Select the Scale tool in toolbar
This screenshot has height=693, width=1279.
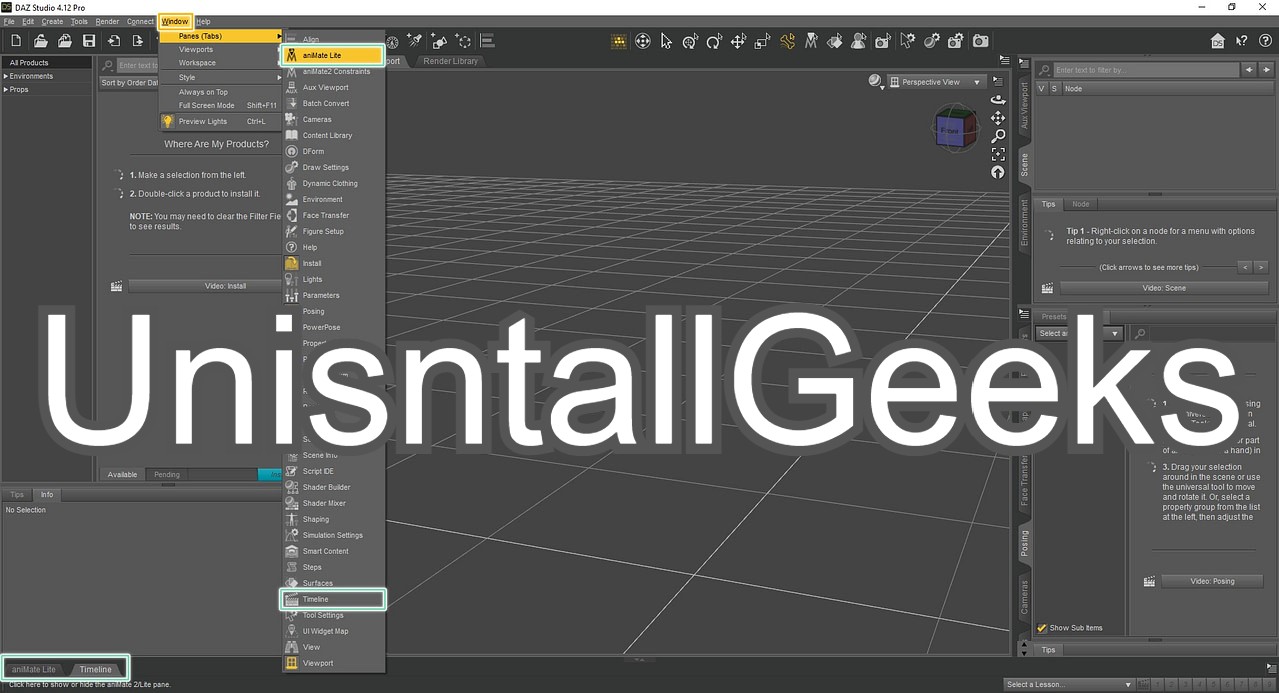tap(762, 41)
